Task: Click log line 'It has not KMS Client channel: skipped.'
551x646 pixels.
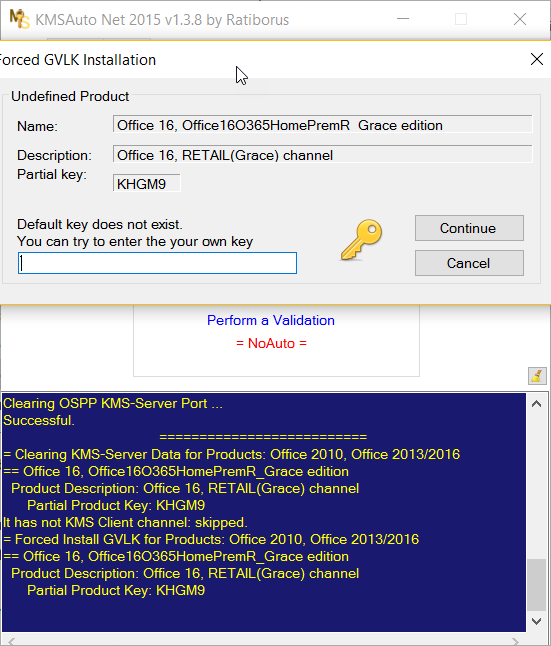Action: 125,522
